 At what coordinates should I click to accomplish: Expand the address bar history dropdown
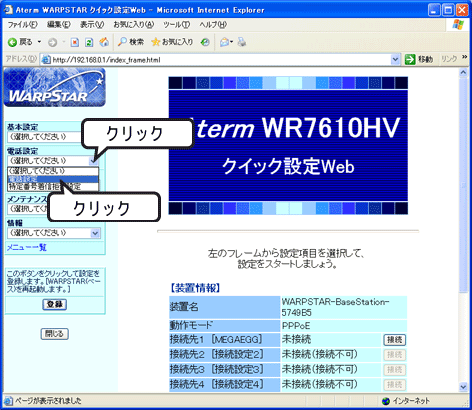coord(395,60)
